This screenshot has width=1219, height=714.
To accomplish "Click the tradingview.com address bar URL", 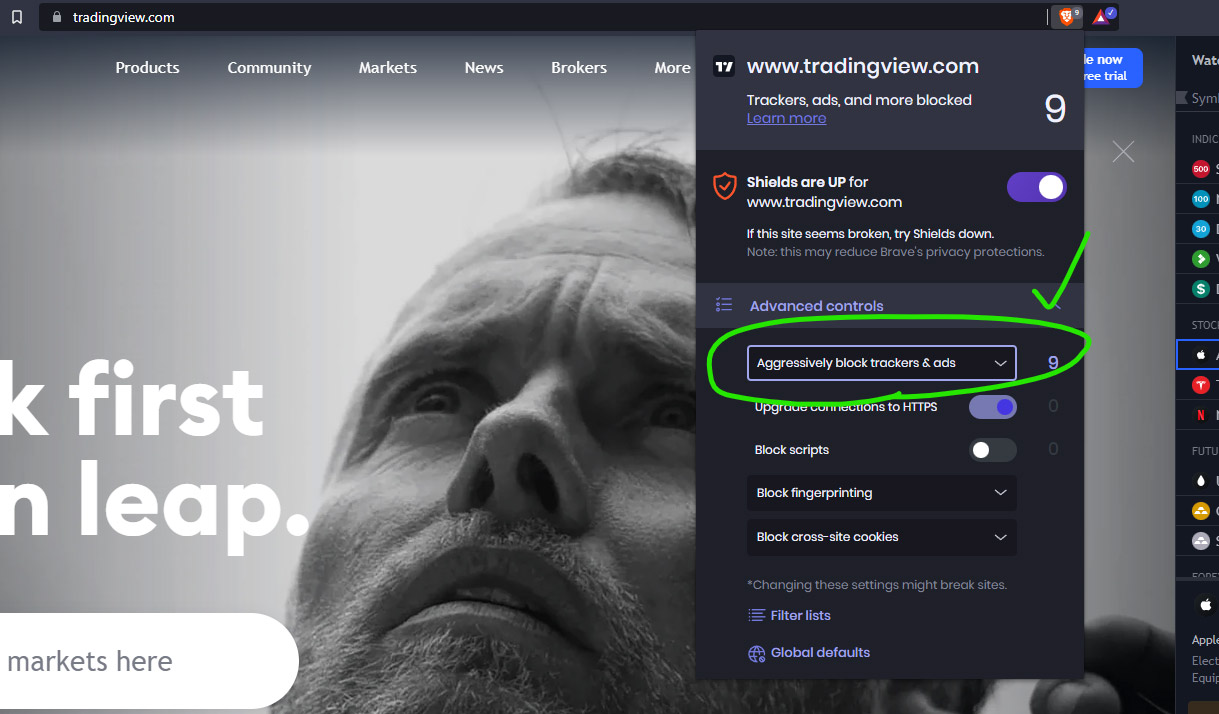I will point(124,17).
